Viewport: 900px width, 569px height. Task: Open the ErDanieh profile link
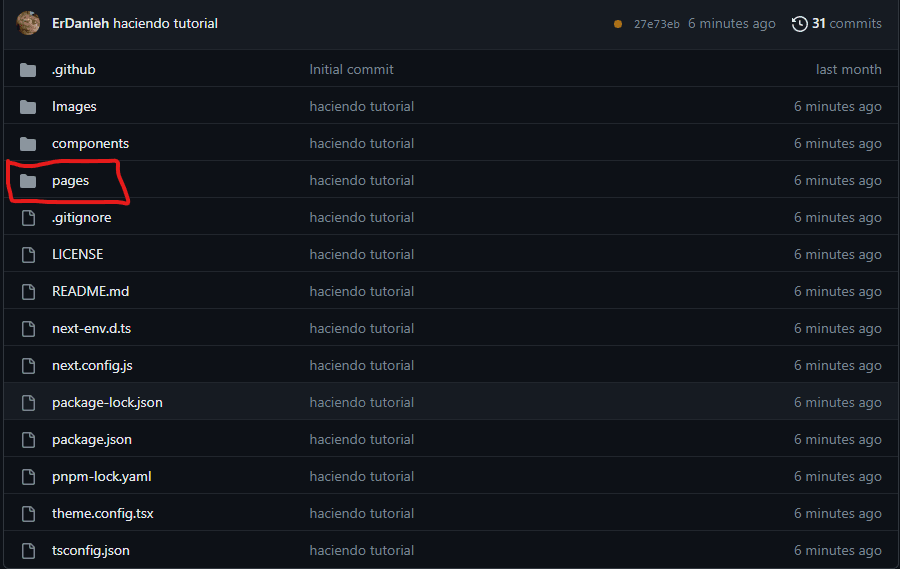[80, 23]
